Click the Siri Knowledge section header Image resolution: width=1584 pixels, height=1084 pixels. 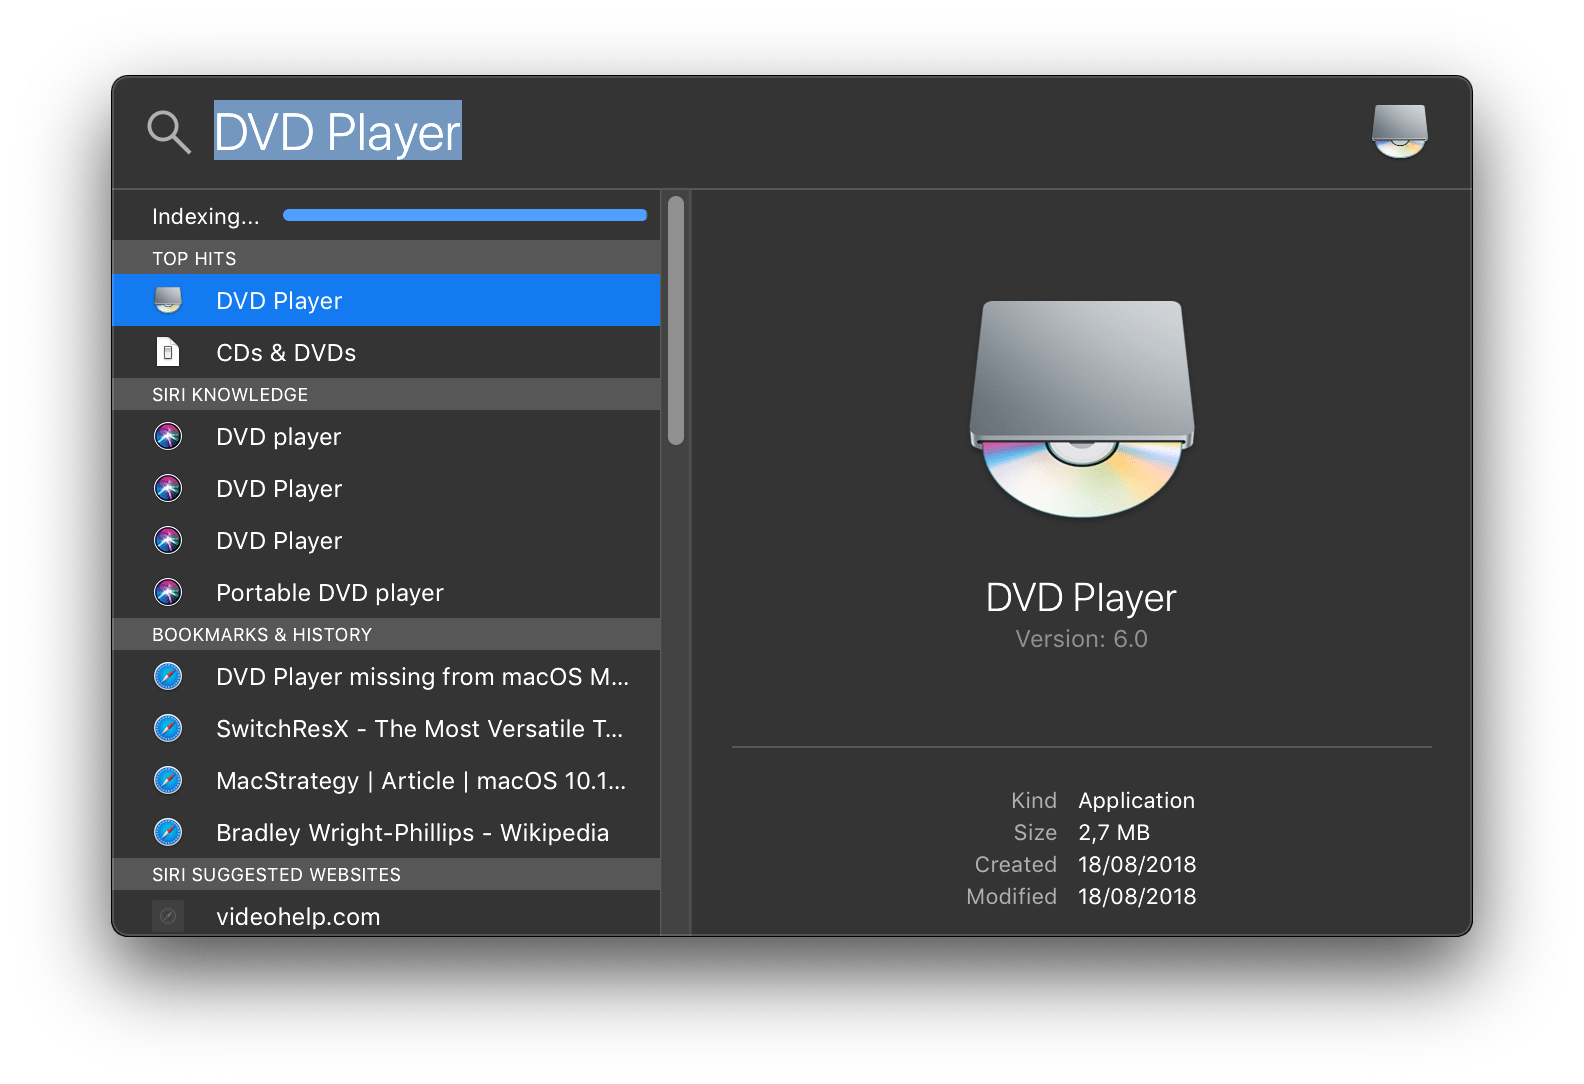tap(386, 394)
